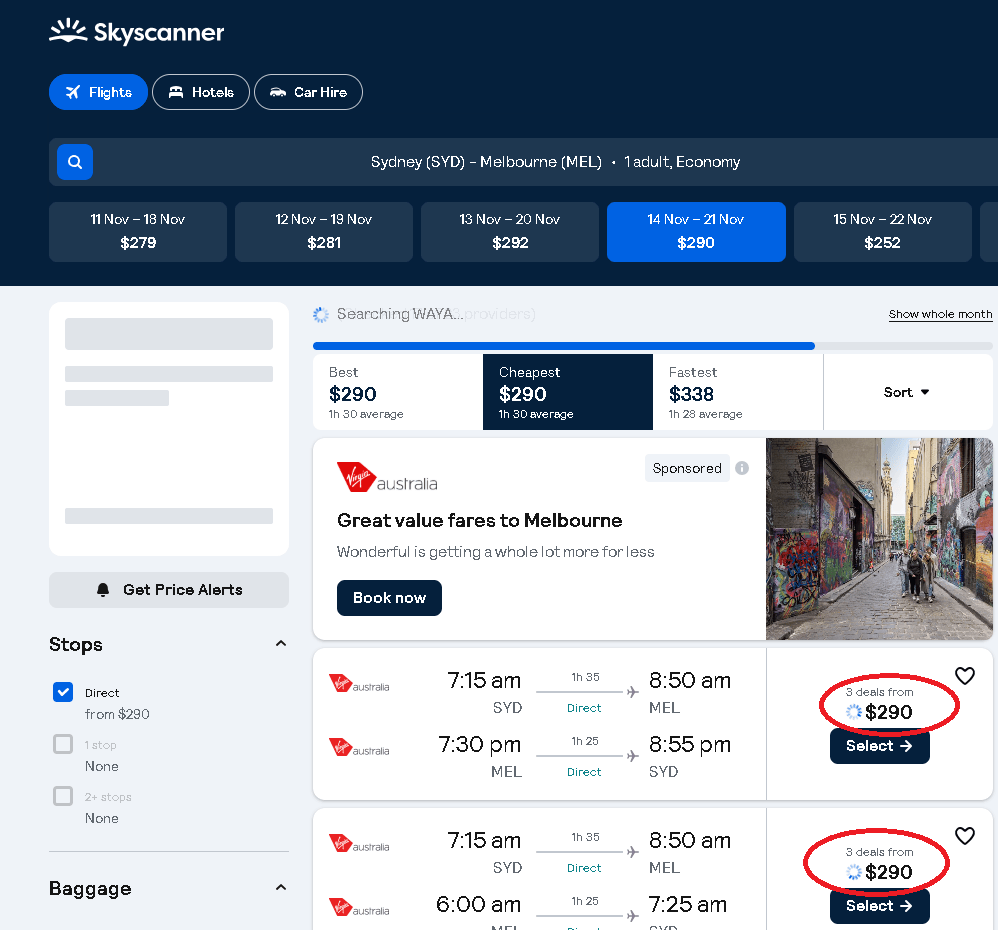Collapse the Stops filter section
The image size is (998, 930).
pyautogui.click(x=281, y=644)
